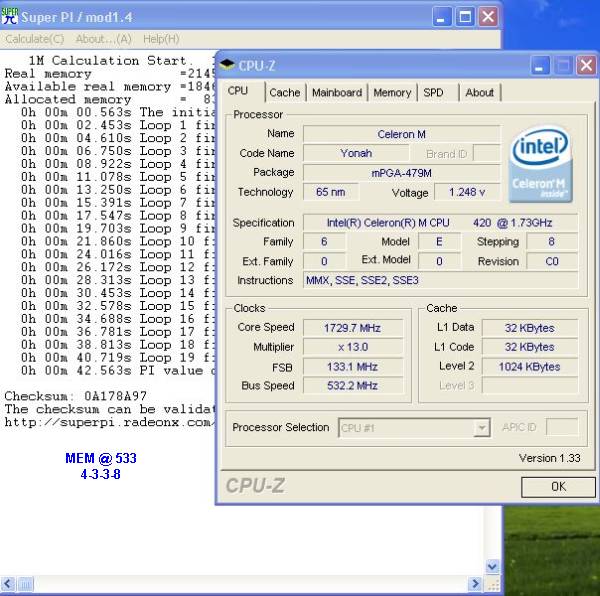
Task: Open the Processor Selection CPU #1 dropdown
Action: point(414,428)
